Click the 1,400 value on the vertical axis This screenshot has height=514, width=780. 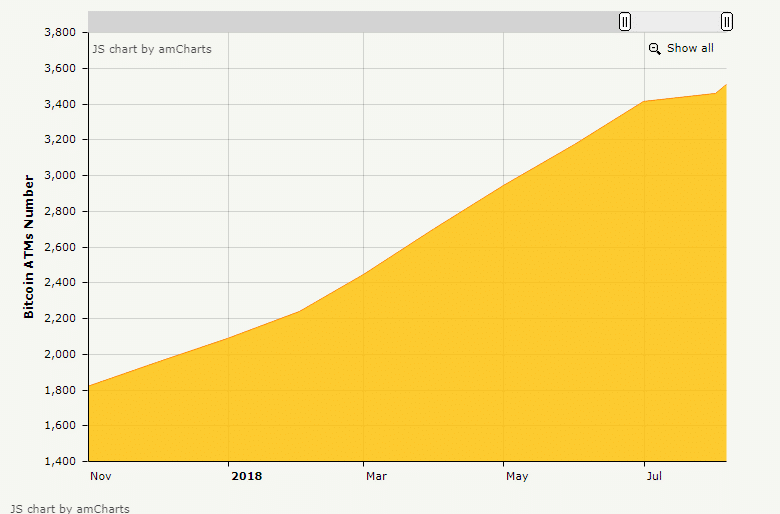pyautogui.click(x=60, y=461)
